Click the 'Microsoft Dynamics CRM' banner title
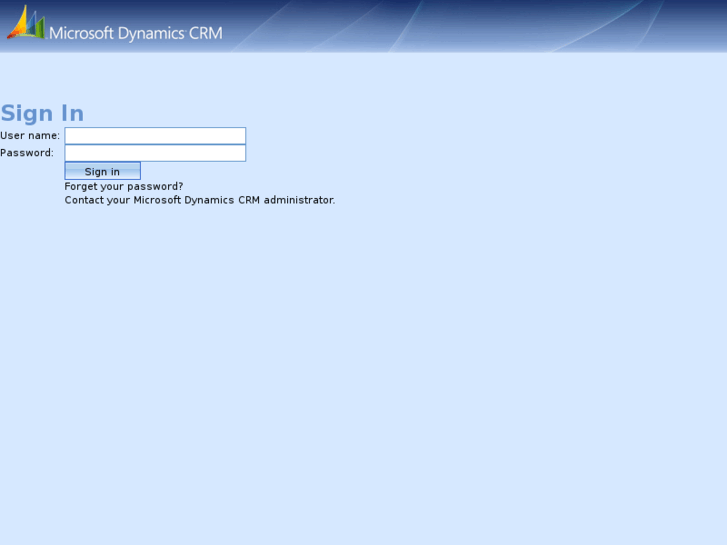The image size is (727, 545). [135, 33]
